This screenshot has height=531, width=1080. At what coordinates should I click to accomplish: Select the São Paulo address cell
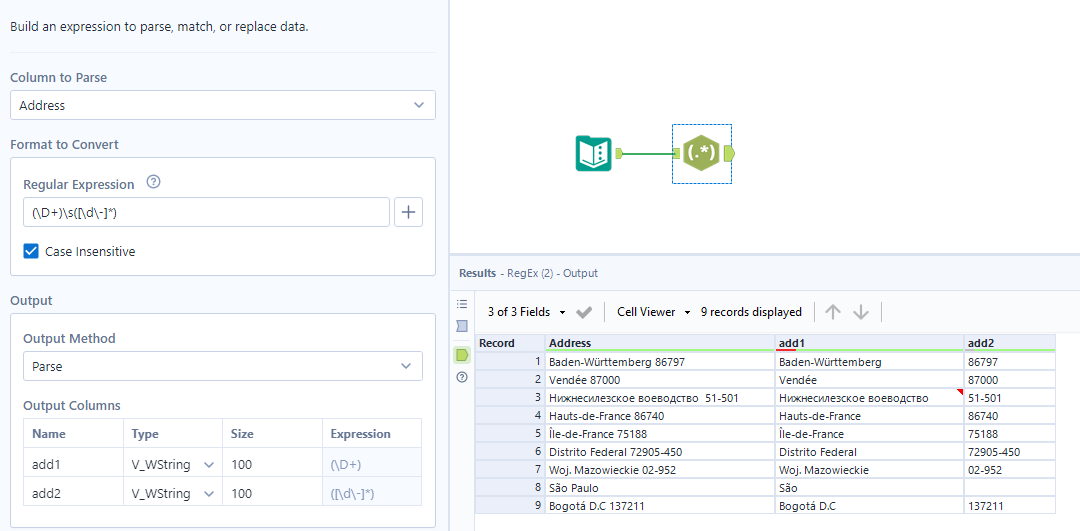(x=659, y=488)
